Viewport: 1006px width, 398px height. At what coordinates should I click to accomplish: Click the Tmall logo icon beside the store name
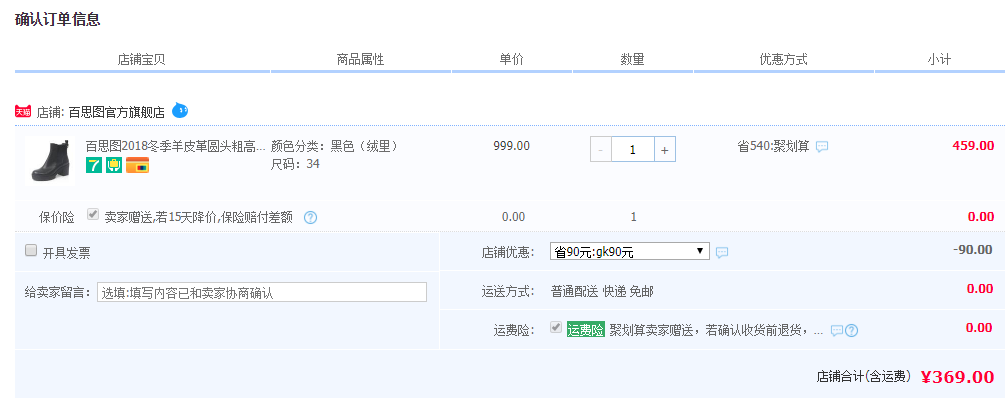click(23, 112)
